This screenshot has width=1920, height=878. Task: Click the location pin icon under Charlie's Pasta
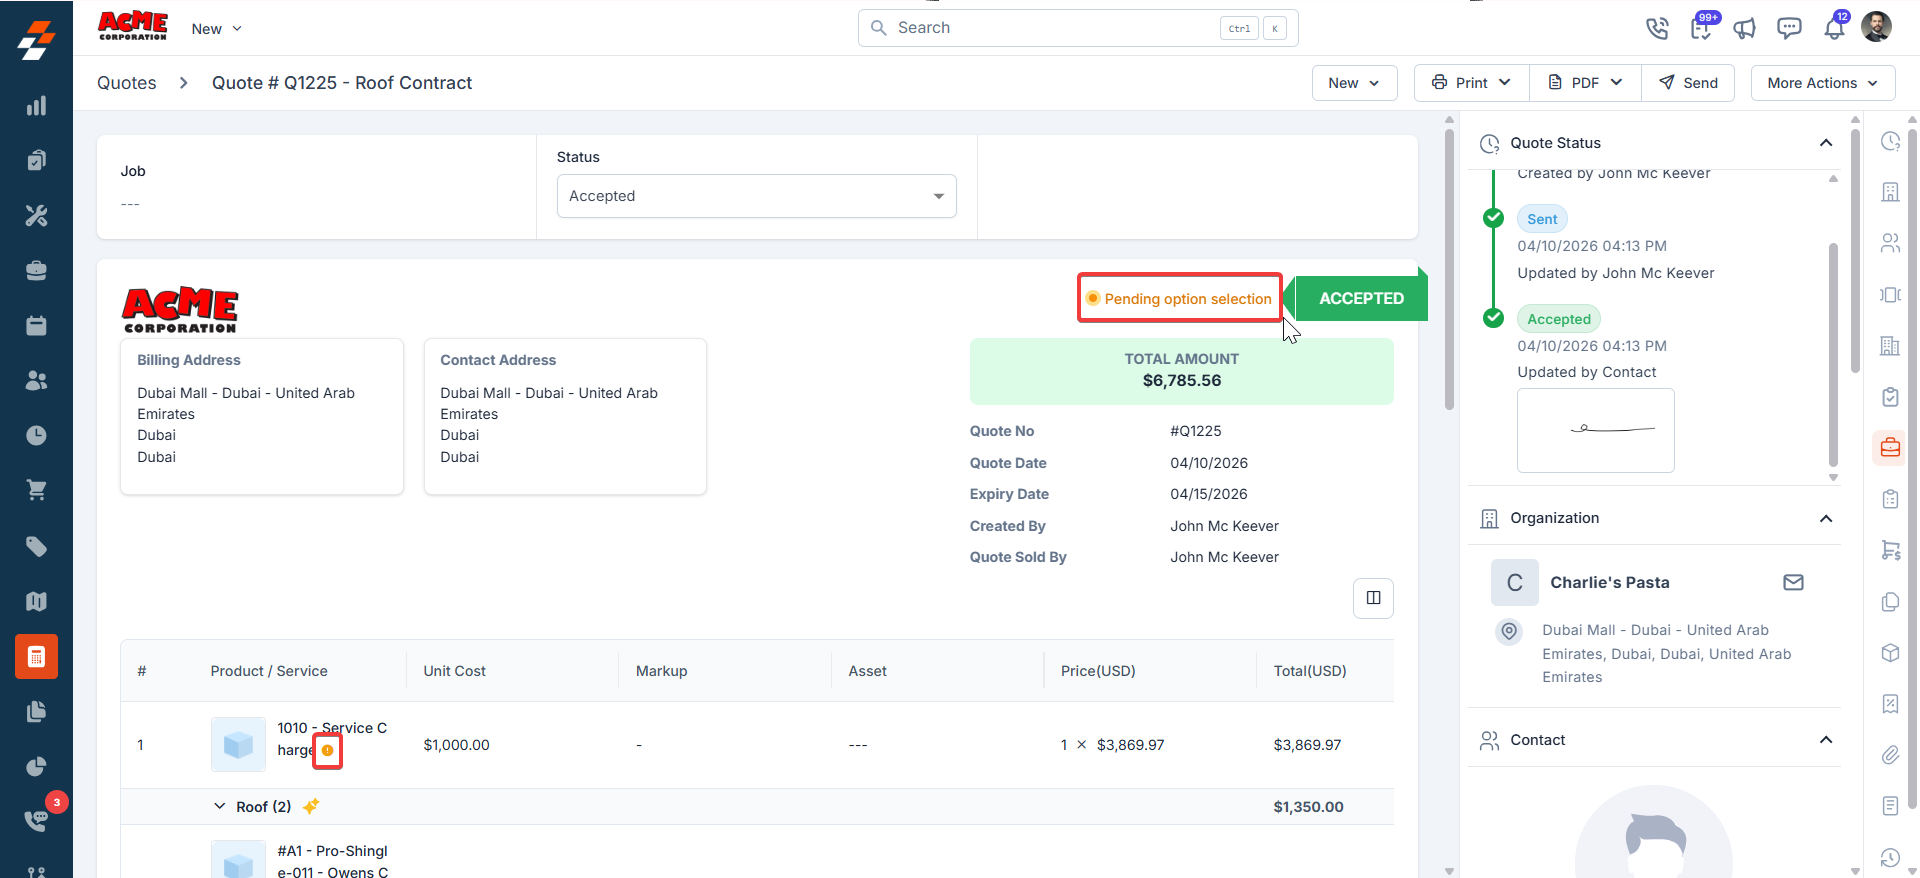[1509, 631]
